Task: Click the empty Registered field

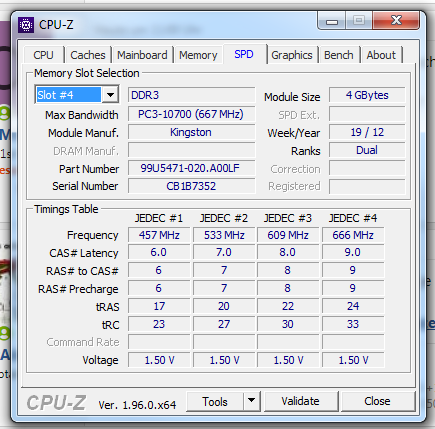Action: 367,186
